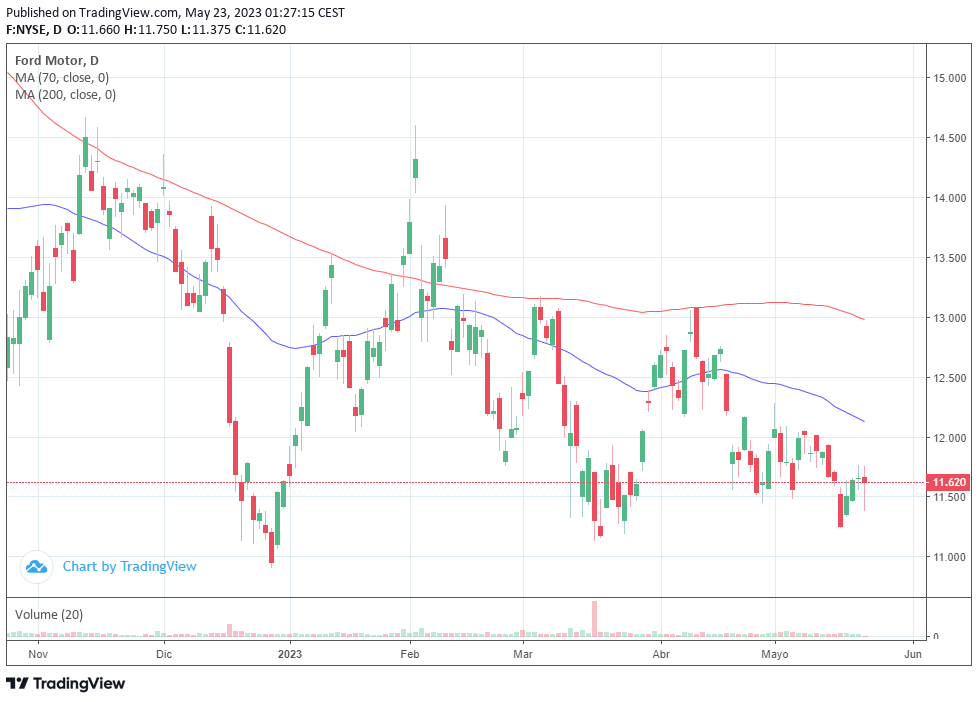This screenshot has height=702, width=978.
Task: Click the red 11.620 current price tag
Action: coord(949,482)
